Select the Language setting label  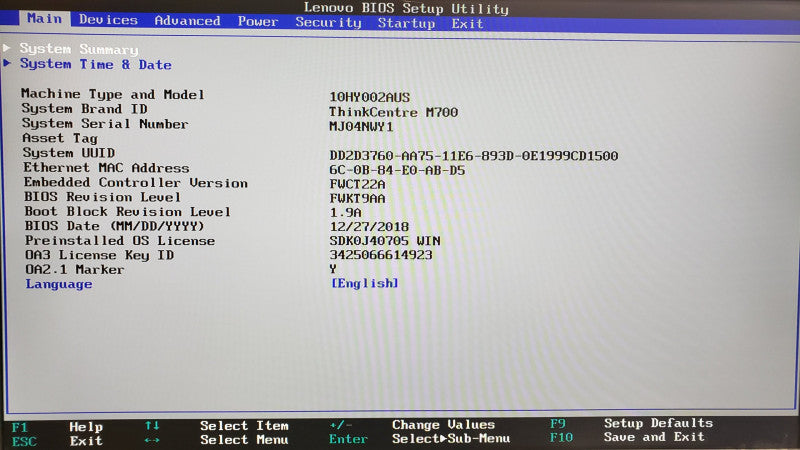59,284
